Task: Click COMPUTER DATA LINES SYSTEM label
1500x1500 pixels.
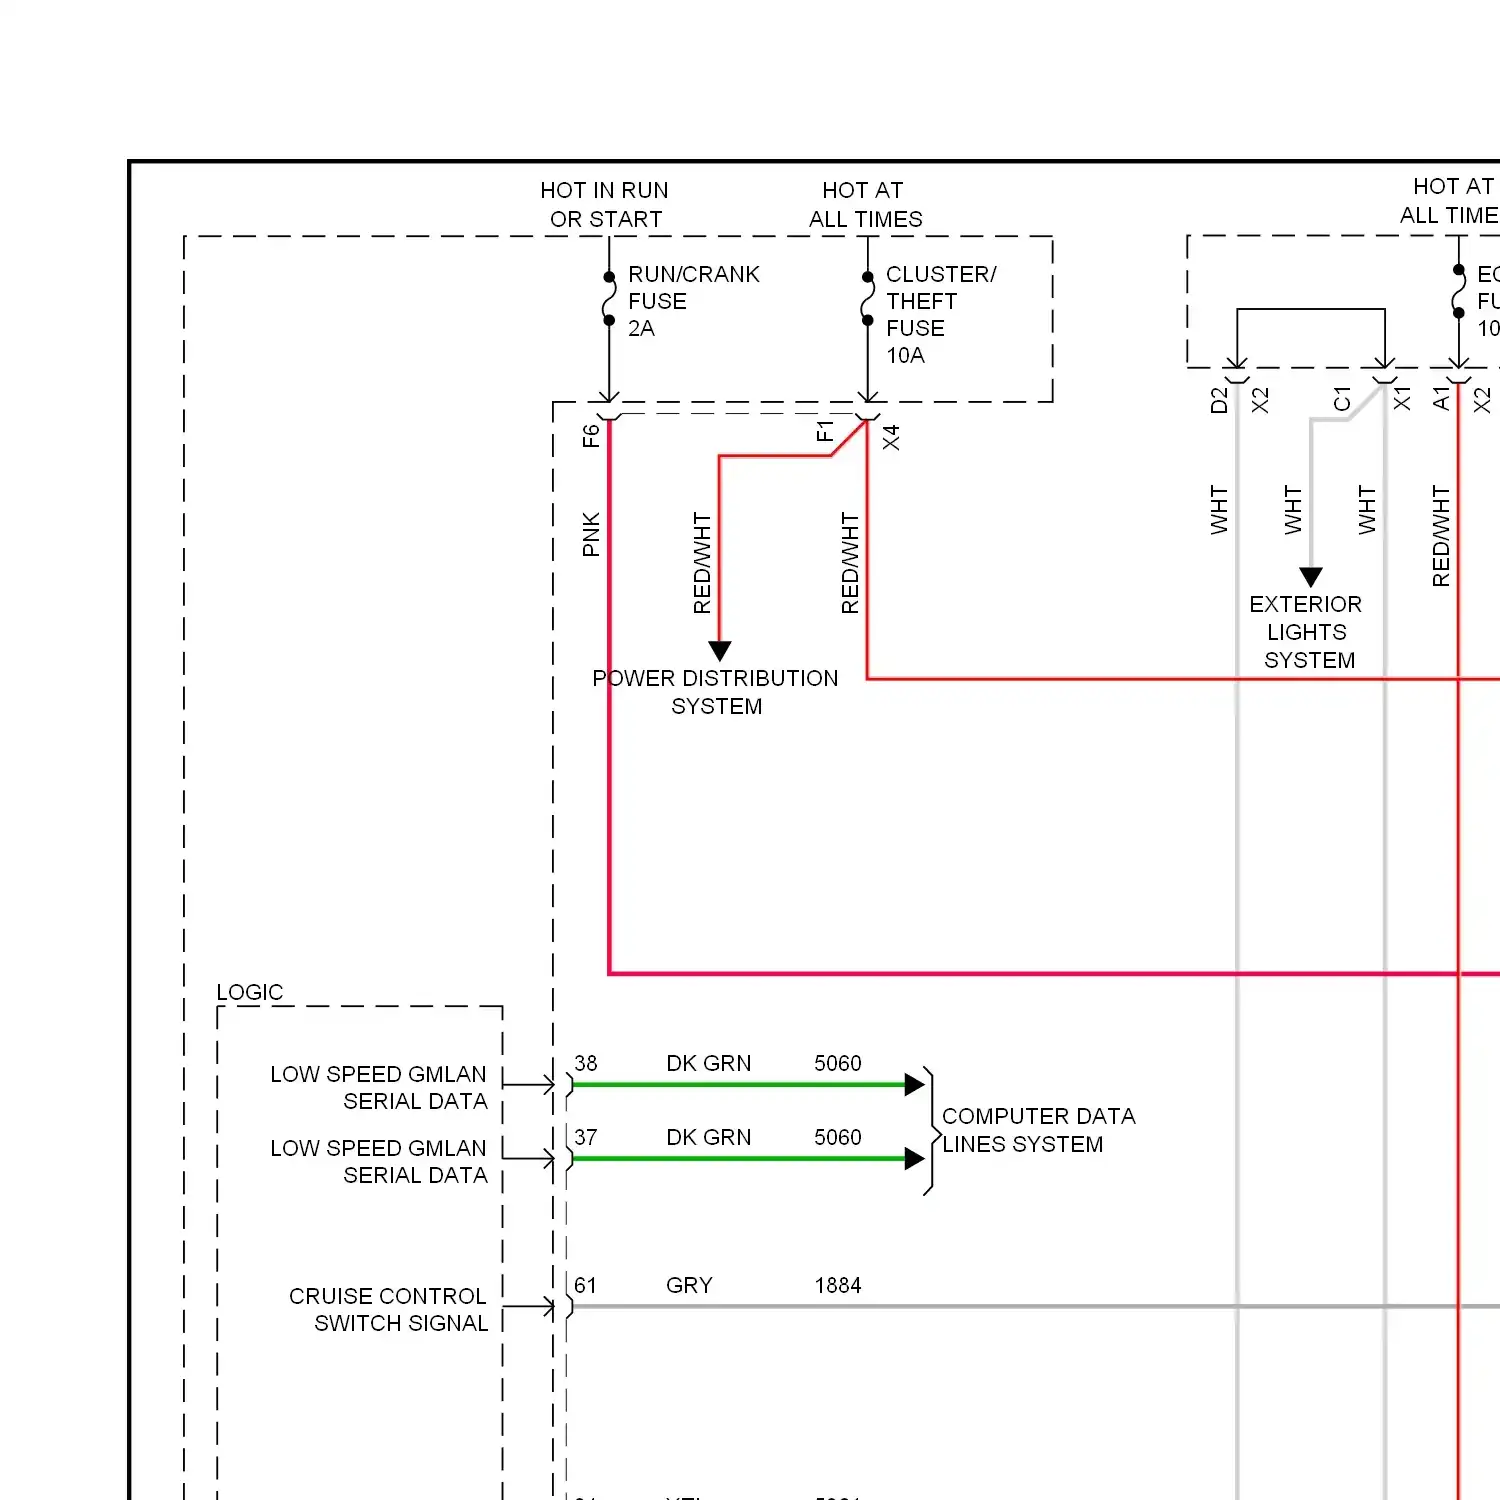Action: (1038, 1130)
